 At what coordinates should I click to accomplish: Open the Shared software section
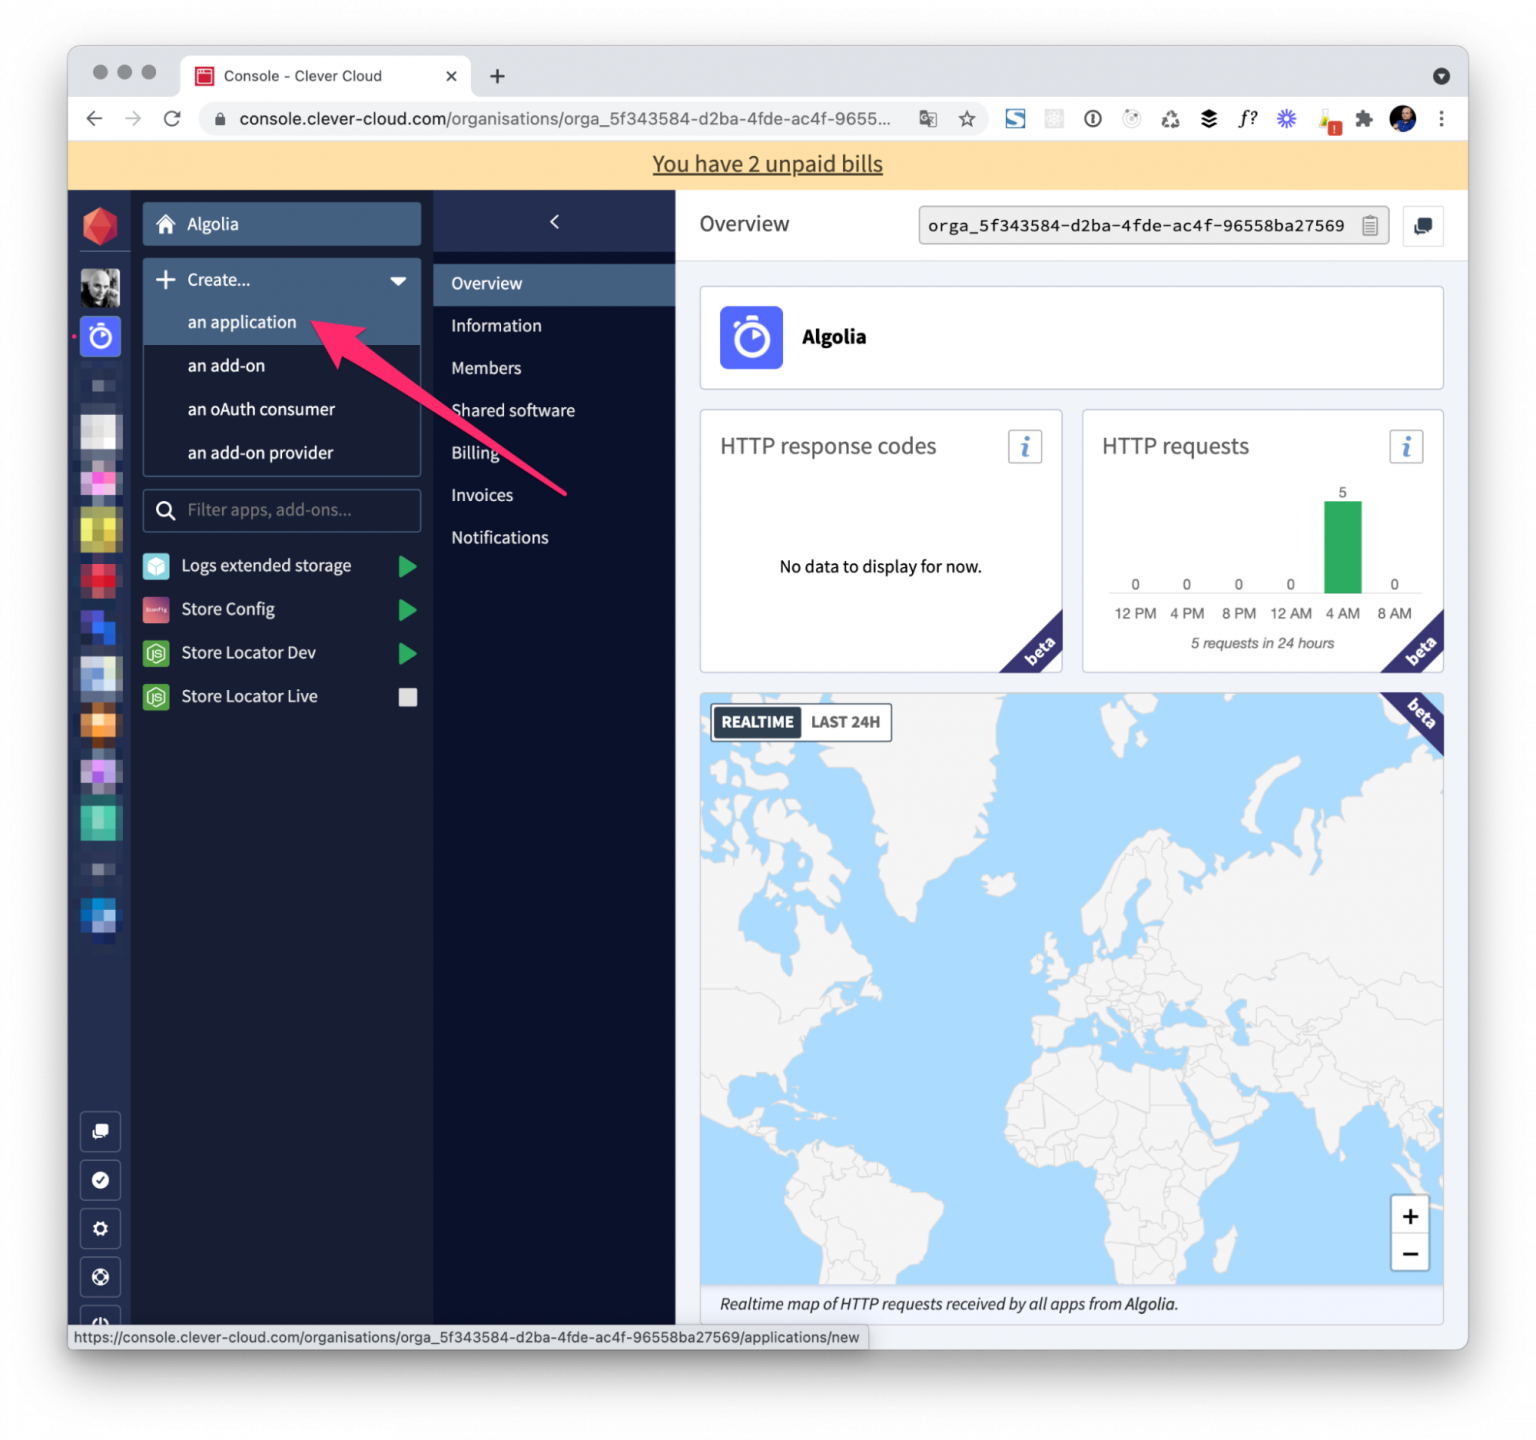554,411
